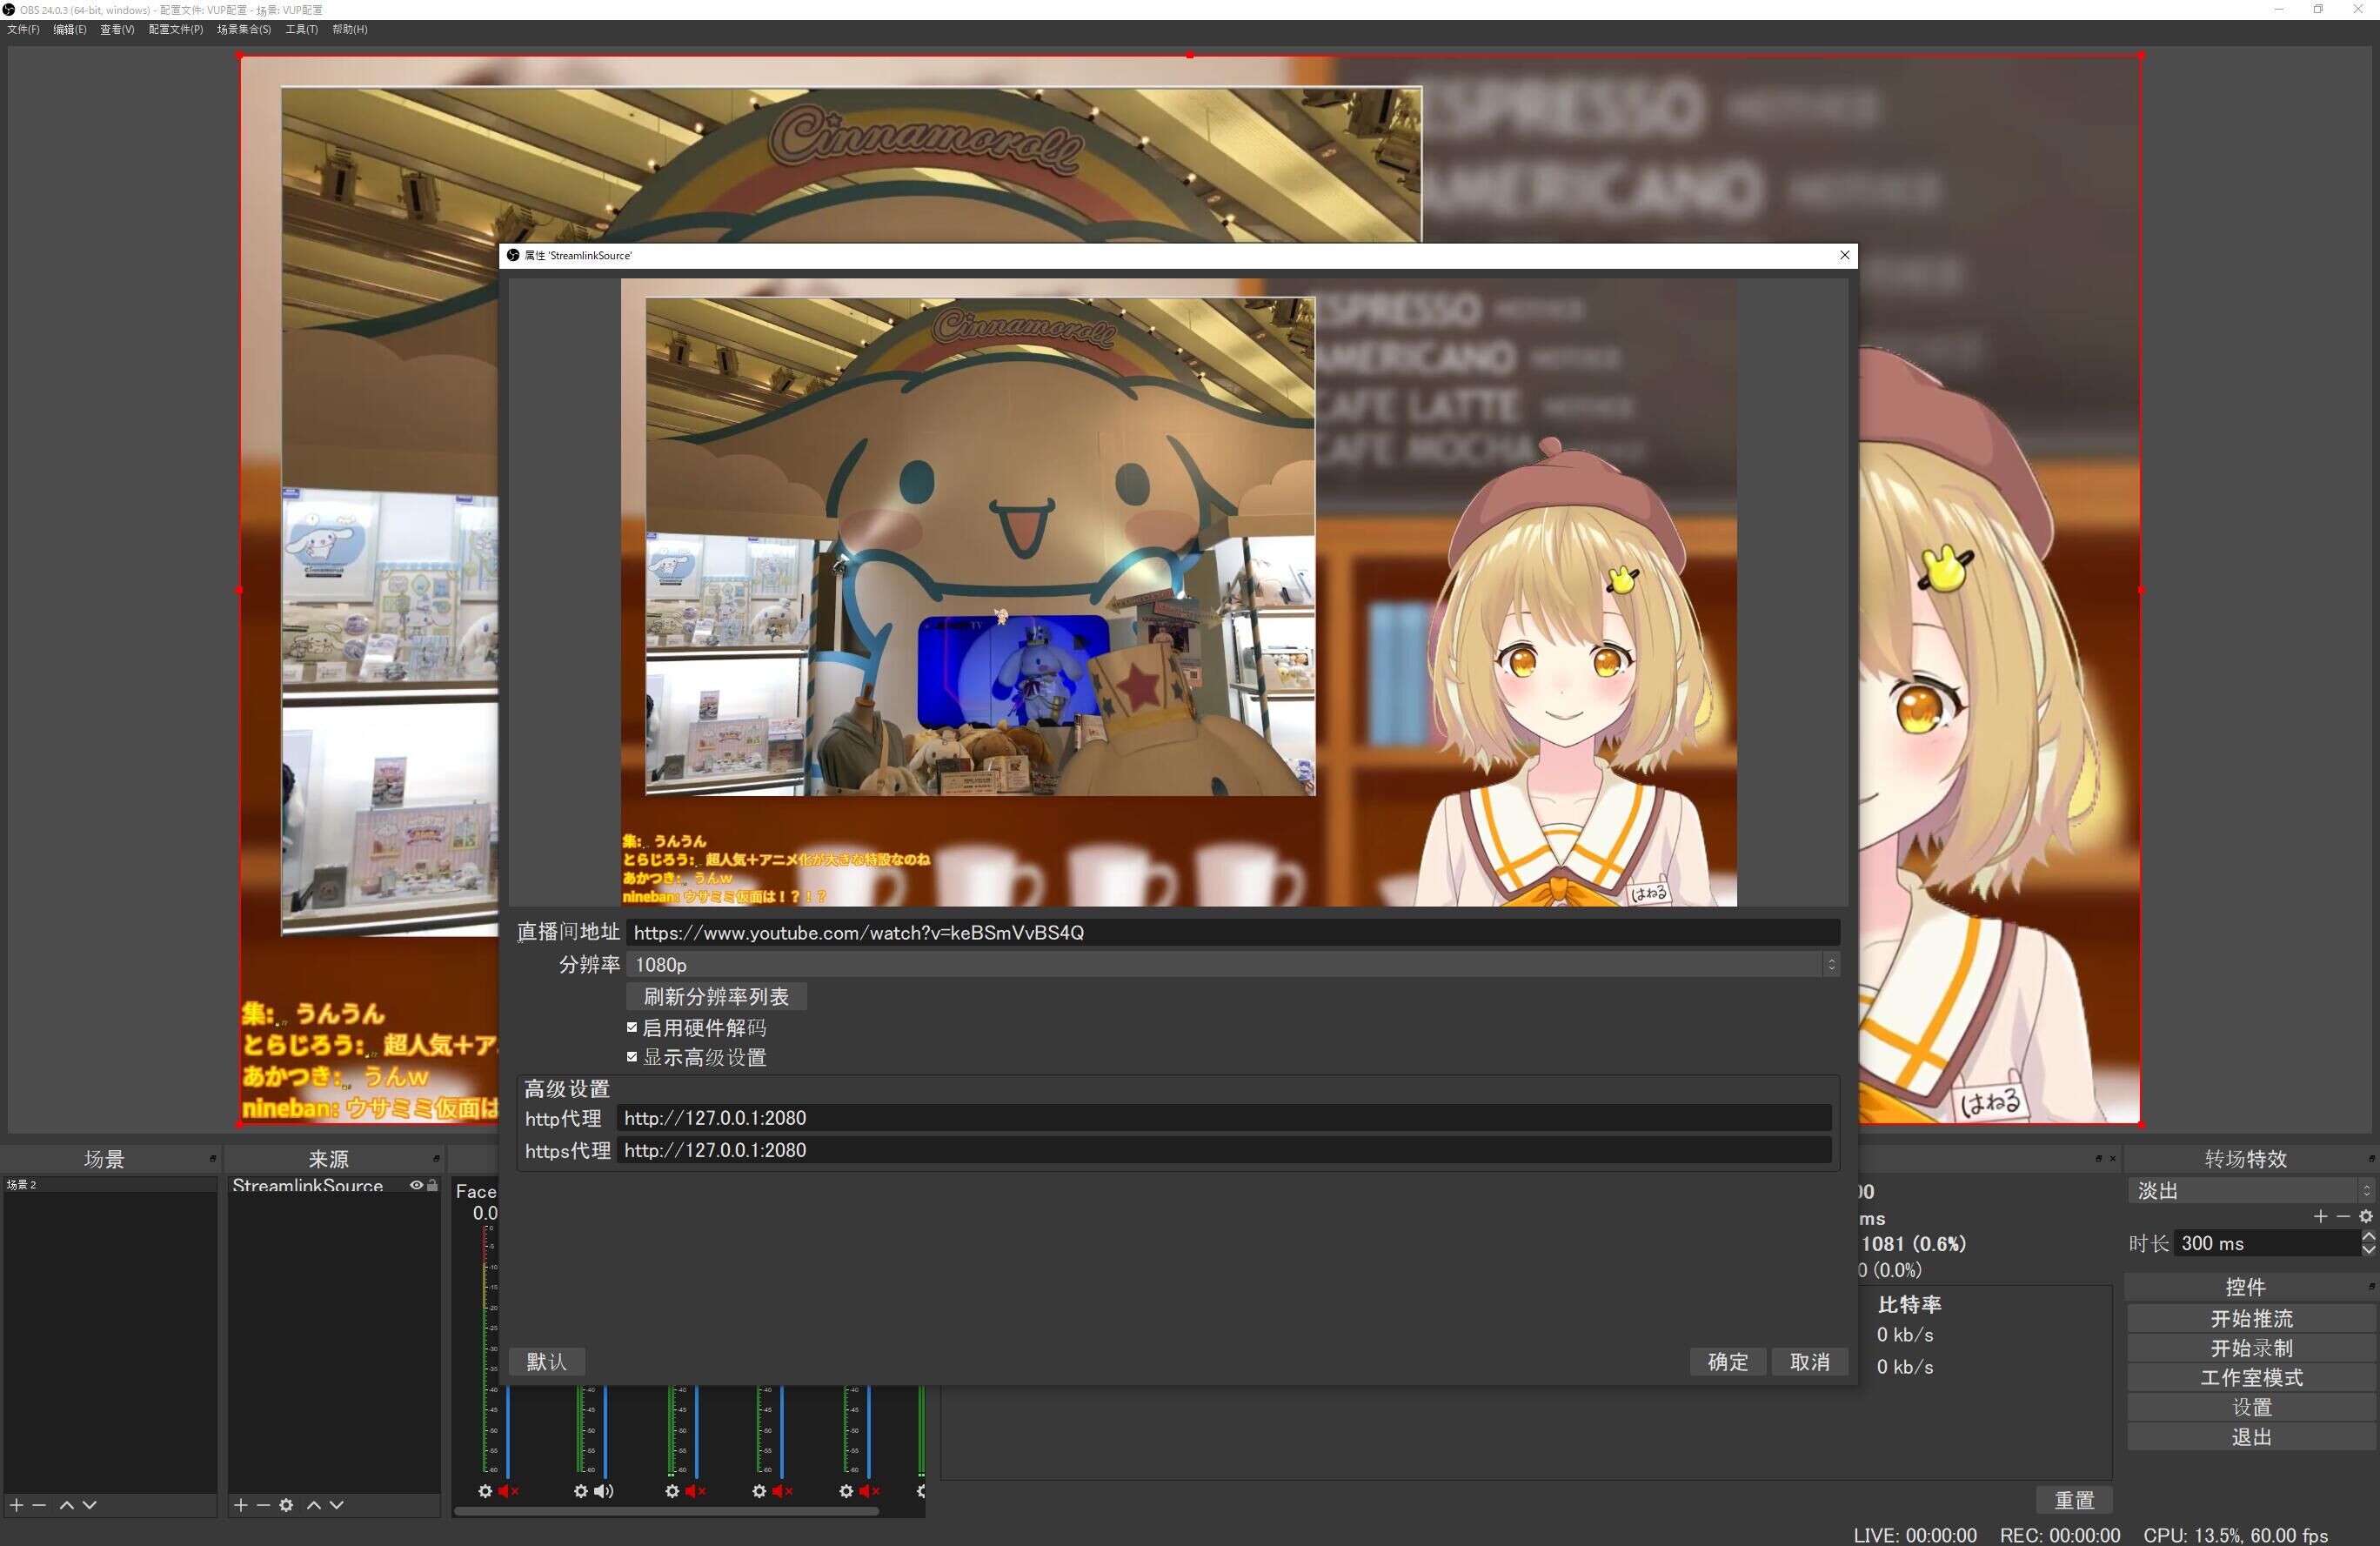2380x1546 pixels.
Task: Uncheck the 启用硬件解码 checkbox
Action: point(632,1027)
